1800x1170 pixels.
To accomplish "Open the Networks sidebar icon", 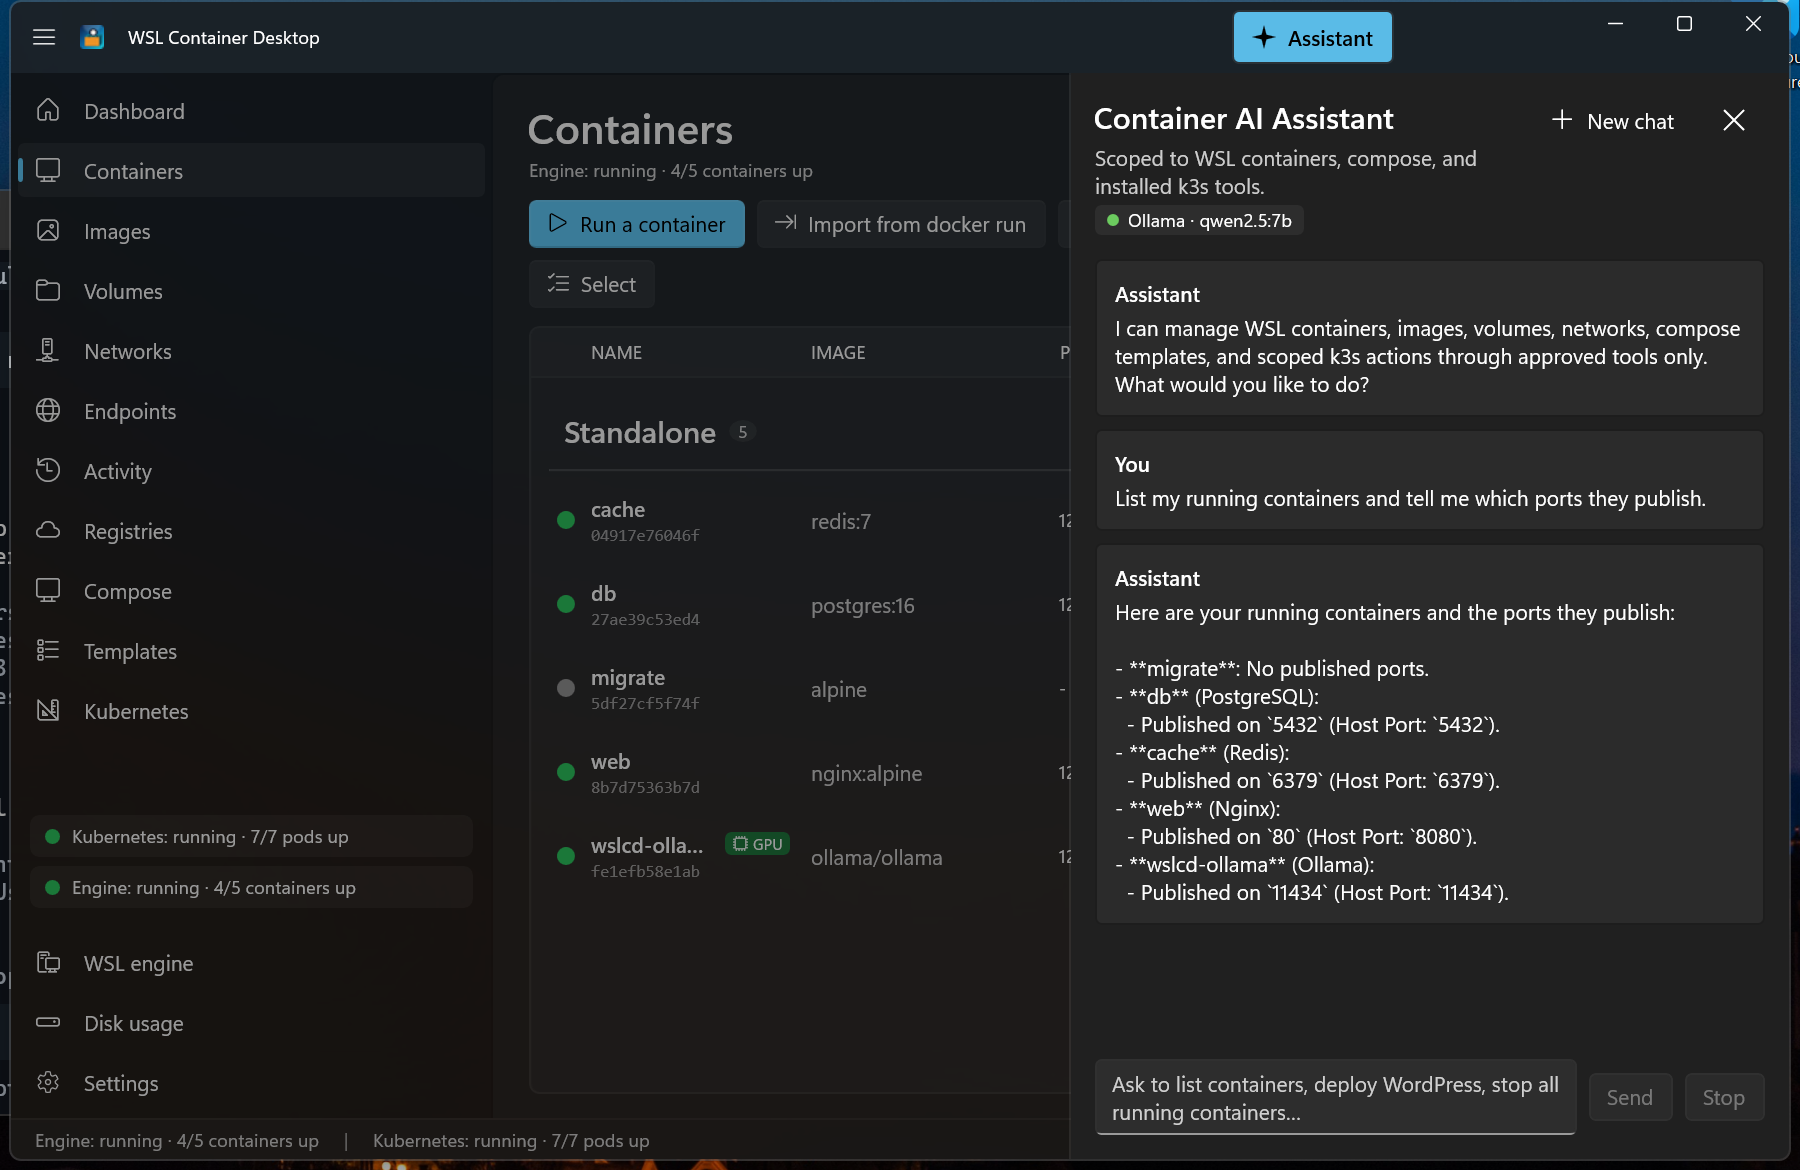I will point(48,350).
